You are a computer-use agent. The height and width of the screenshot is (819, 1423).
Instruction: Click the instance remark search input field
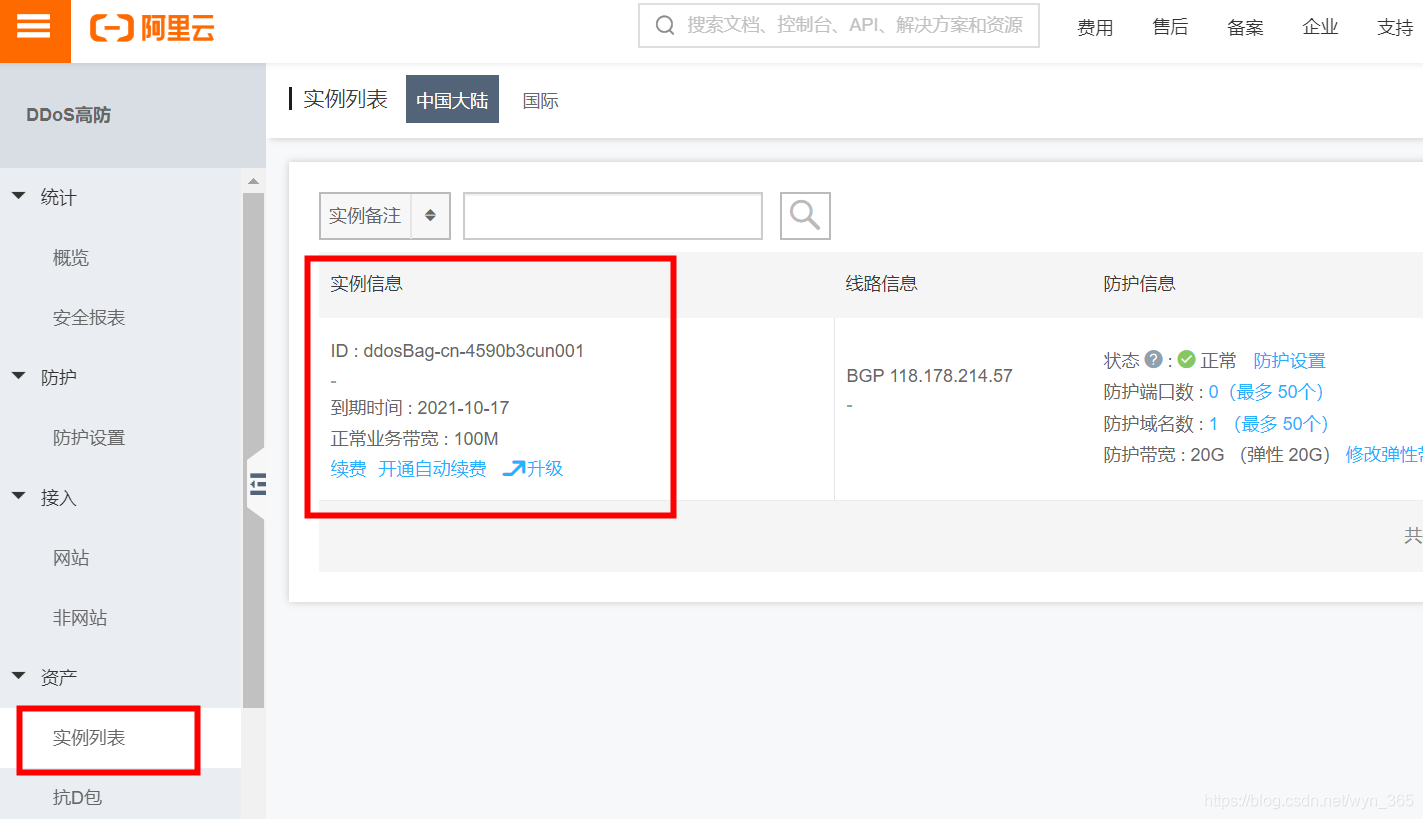613,216
